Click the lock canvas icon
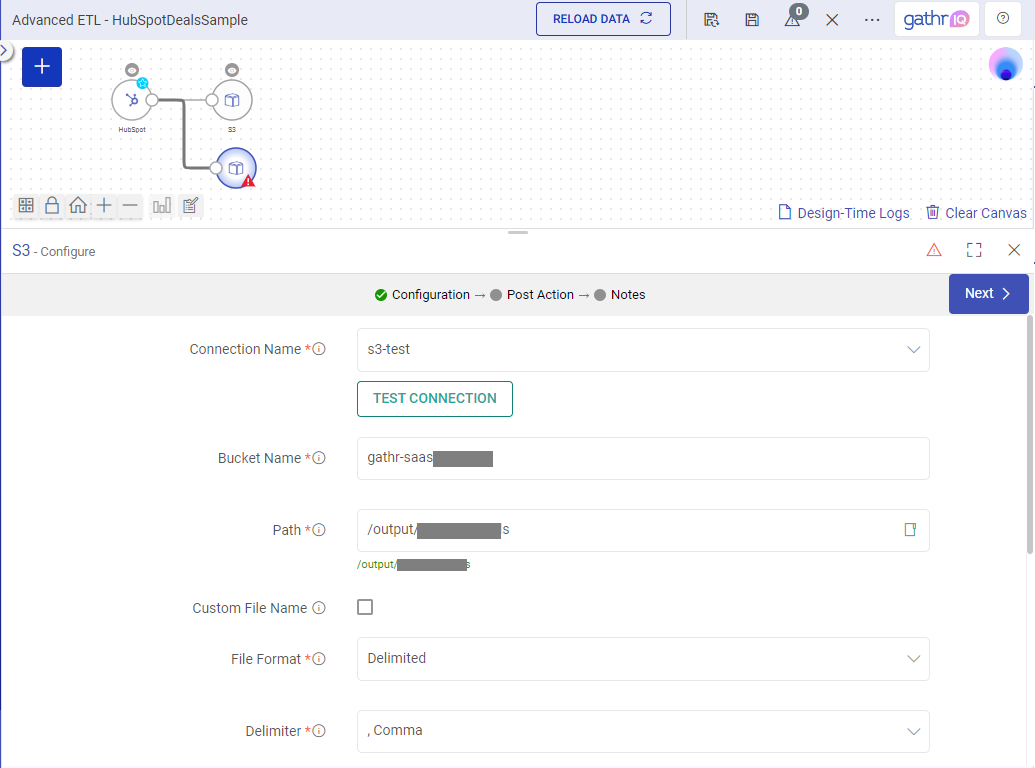 tap(52, 206)
